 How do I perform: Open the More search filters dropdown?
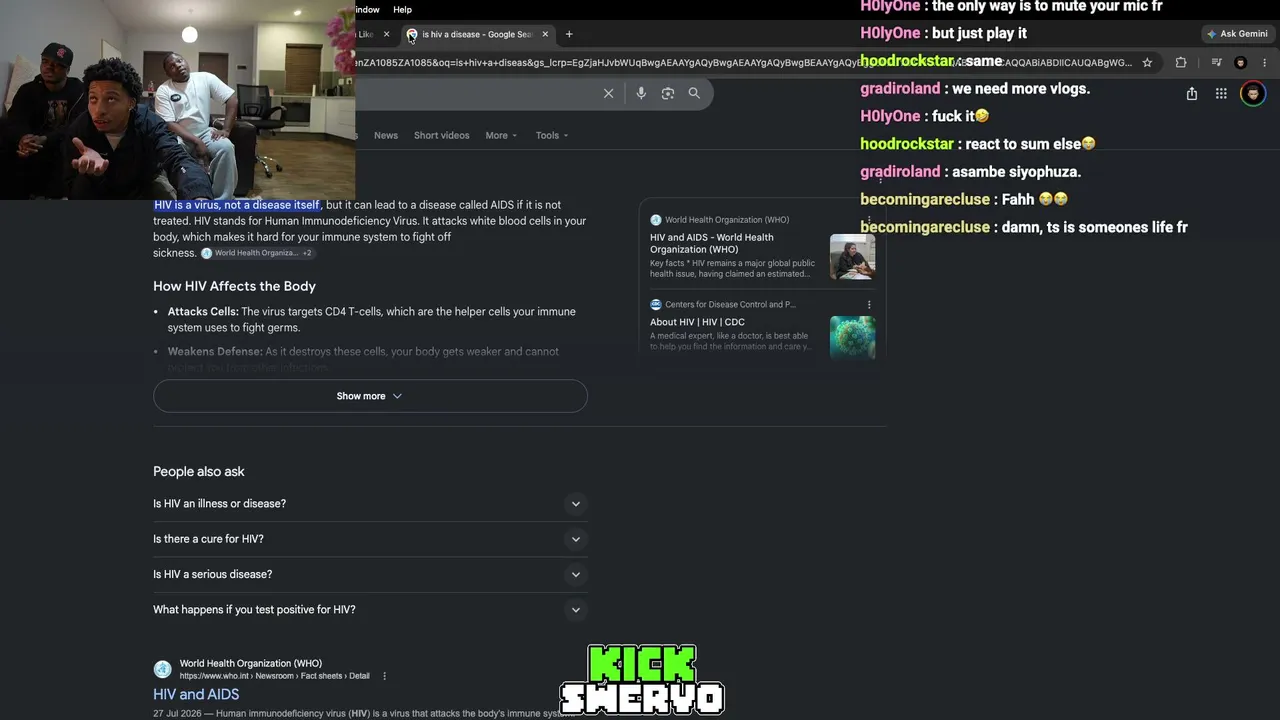[501, 135]
